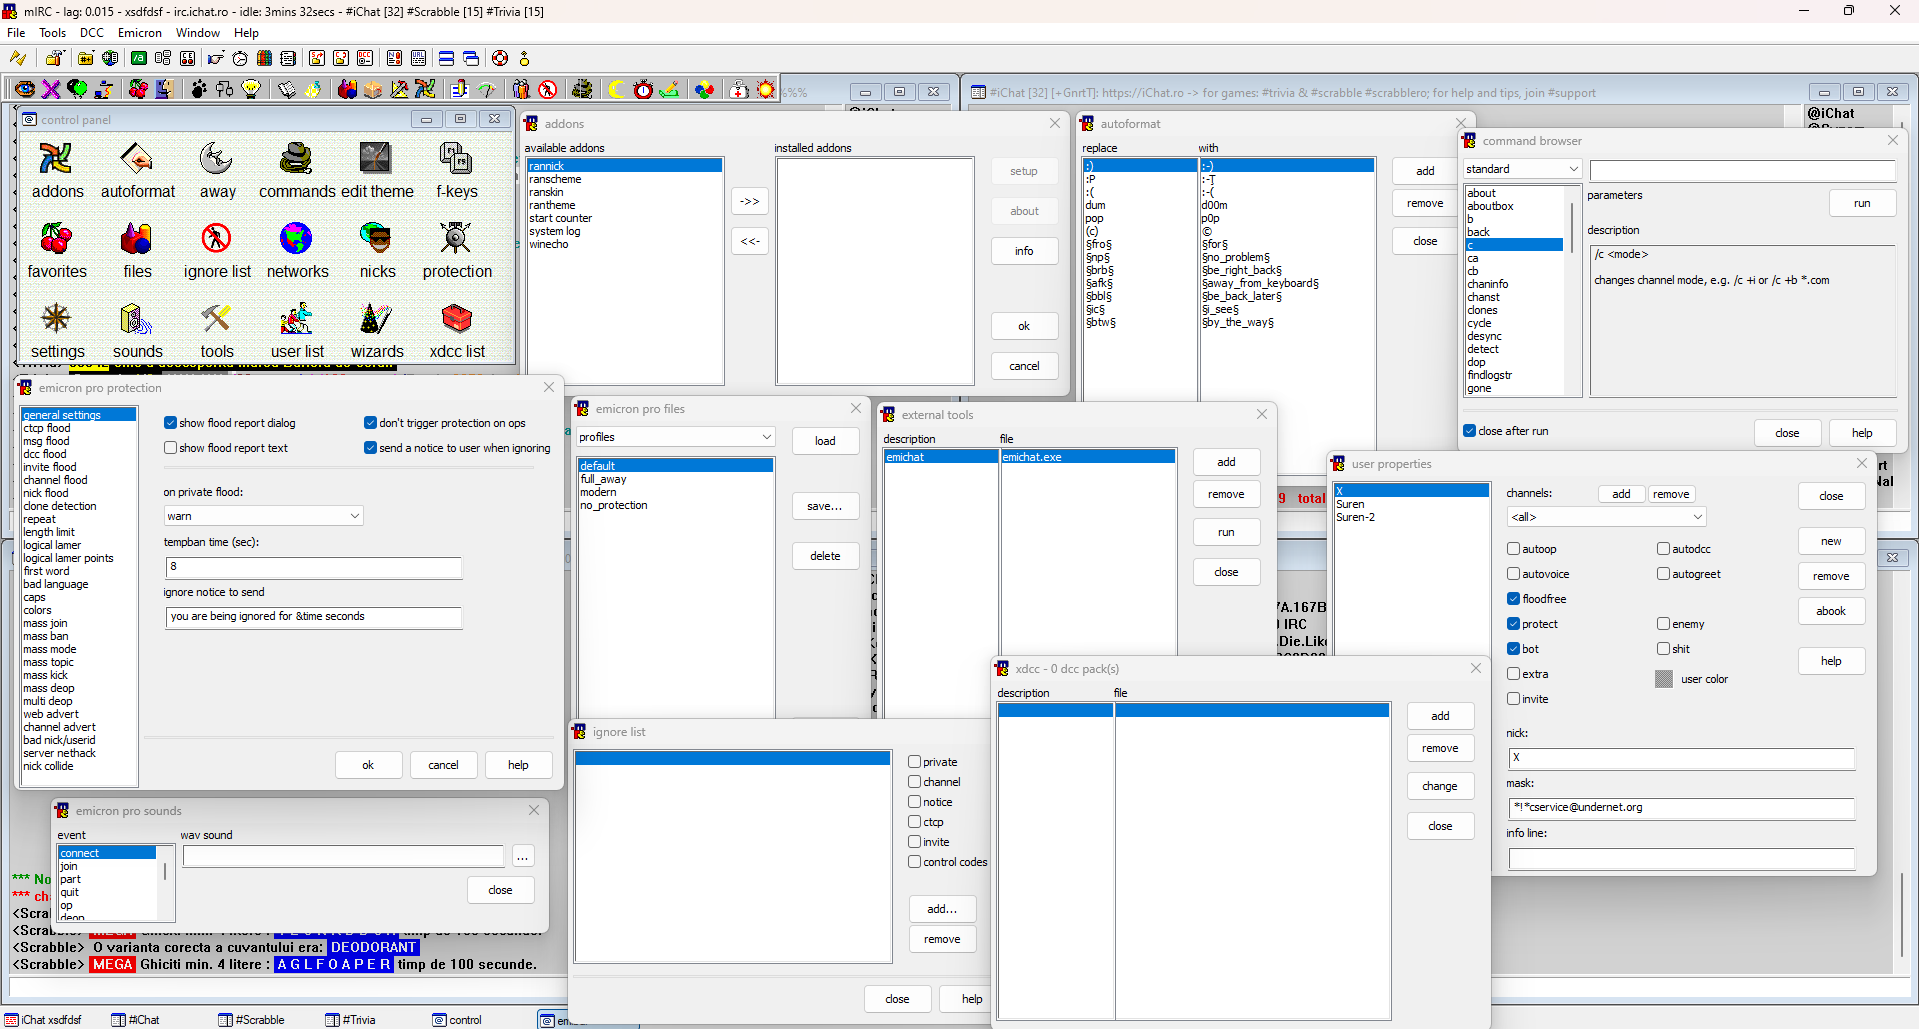Open user list icon in control panel
The height and width of the screenshot is (1029, 1919).
coord(297,331)
